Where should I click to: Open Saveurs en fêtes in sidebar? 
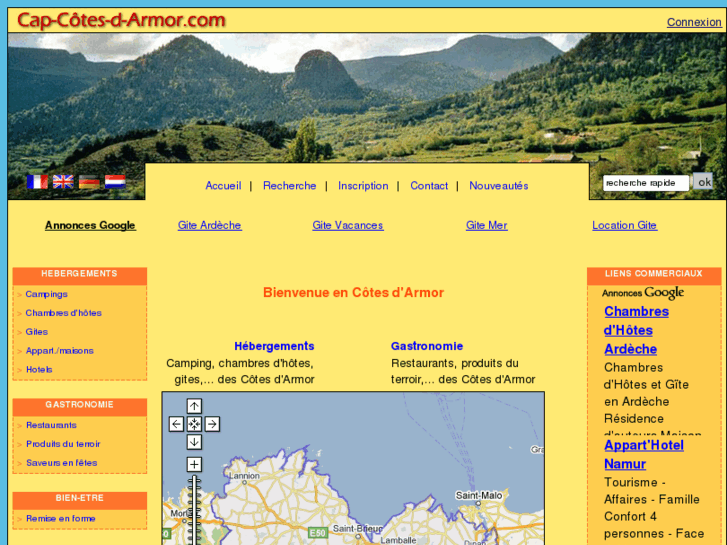coord(62,463)
